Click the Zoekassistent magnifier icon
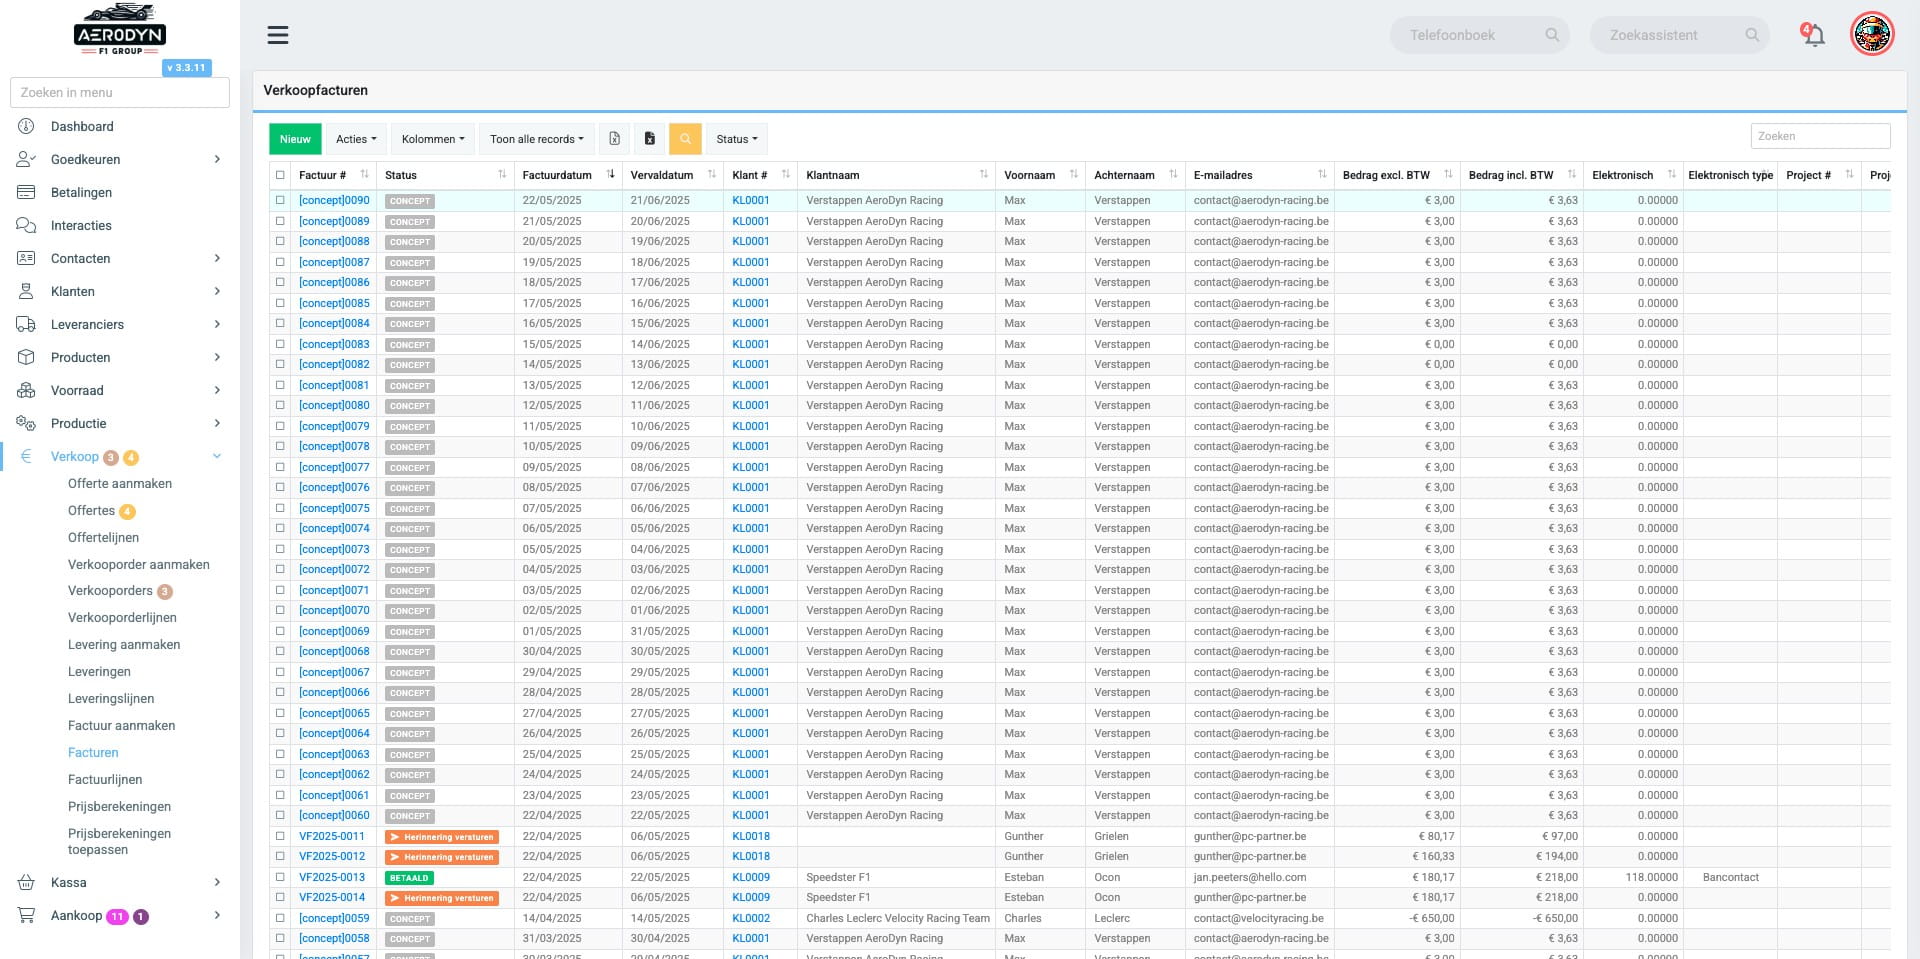Screen dimensions: 1920x959 pyautogui.click(x=1752, y=35)
